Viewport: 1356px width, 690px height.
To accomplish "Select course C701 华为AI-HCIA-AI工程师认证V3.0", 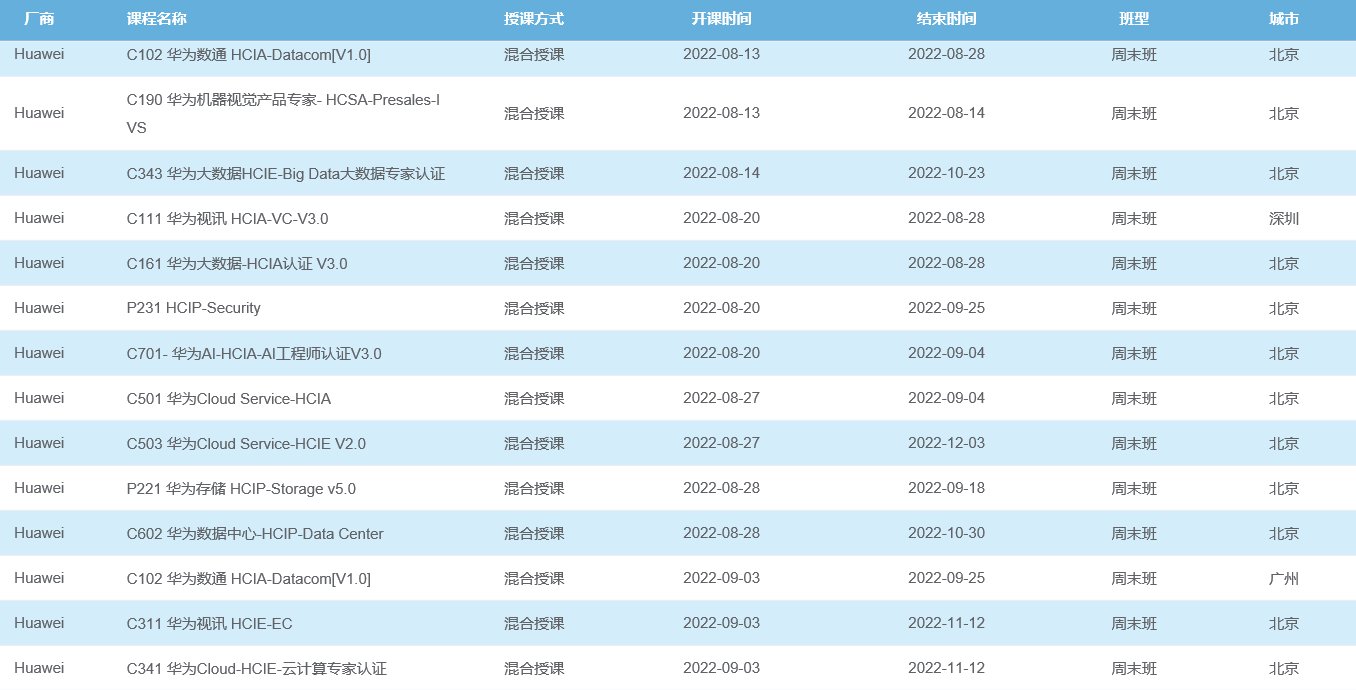I will pos(254,354).
